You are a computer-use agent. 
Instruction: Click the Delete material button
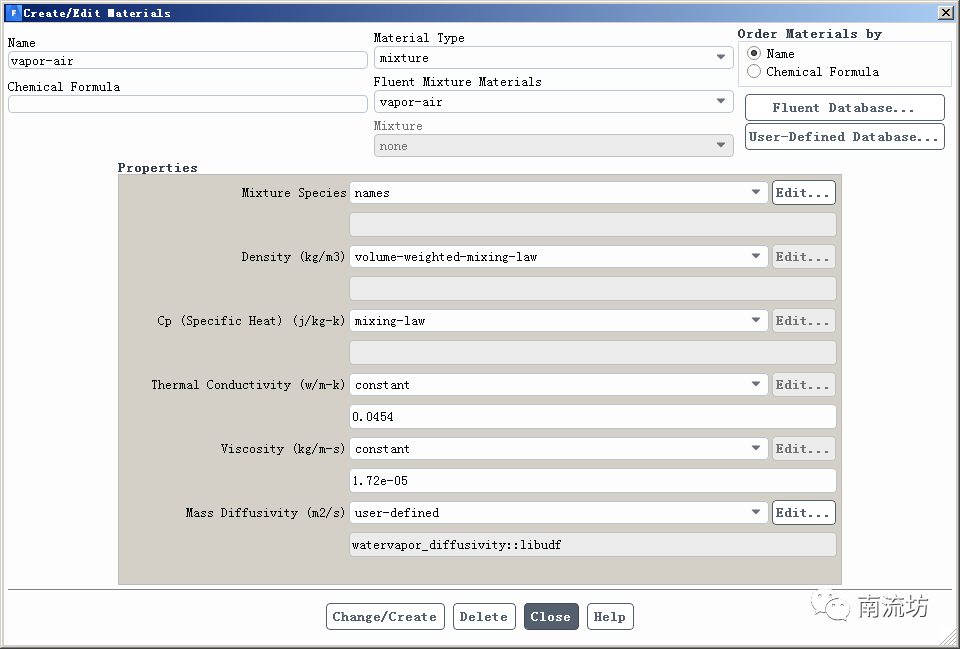pos(484,617)
